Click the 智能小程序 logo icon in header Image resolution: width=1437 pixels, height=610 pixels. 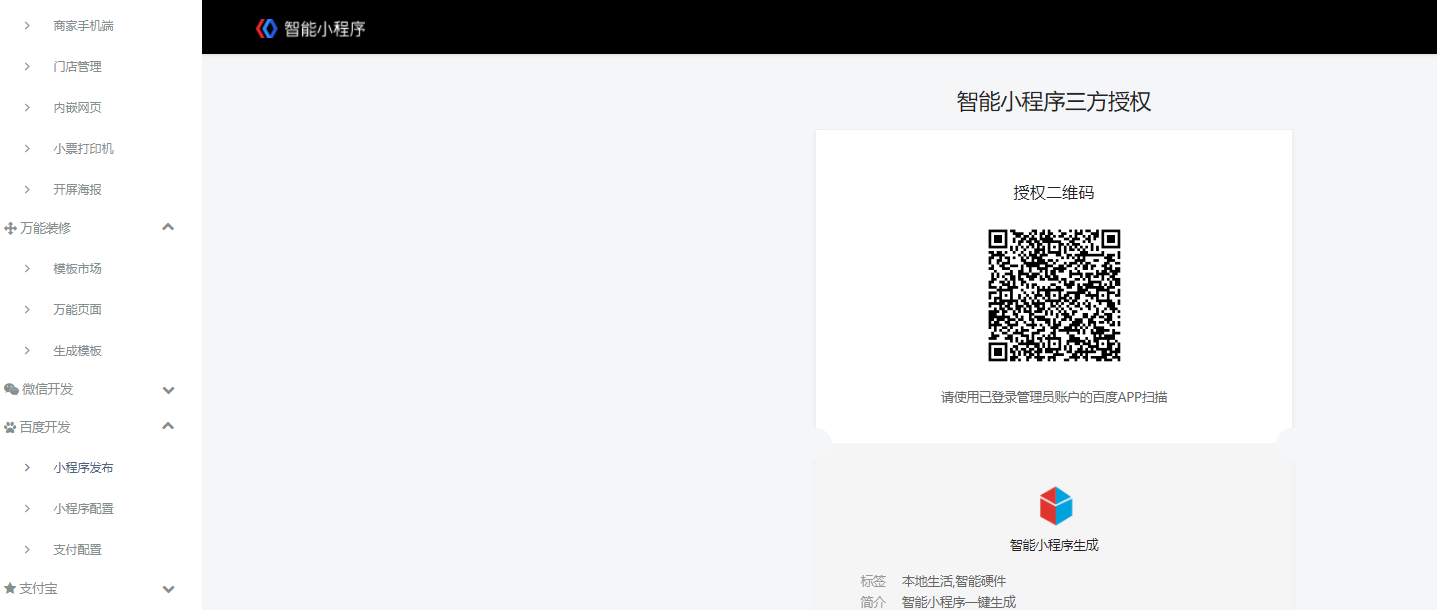tap(266, 29)
